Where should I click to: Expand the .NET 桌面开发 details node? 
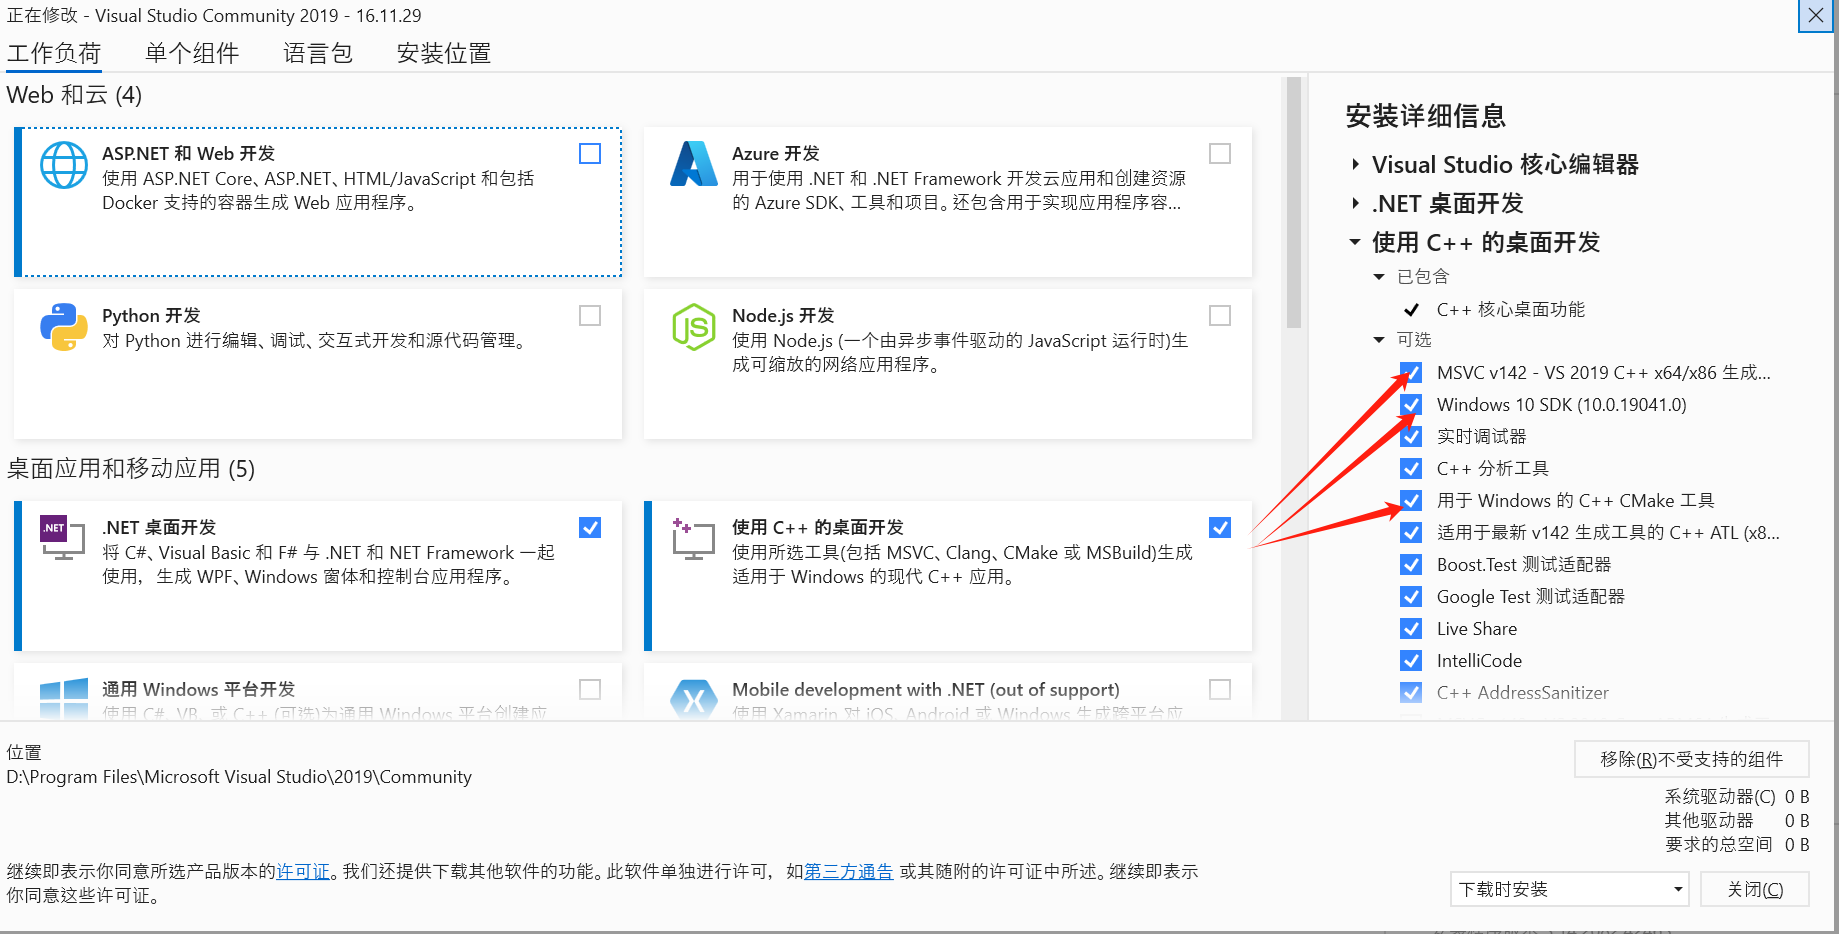[1355, 203]
